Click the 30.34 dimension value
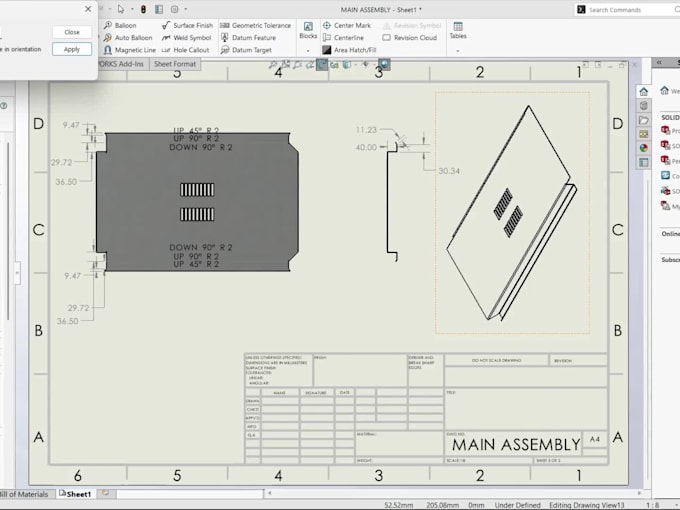The height and width of the screenshot is (510, 680). click(449, 171)
